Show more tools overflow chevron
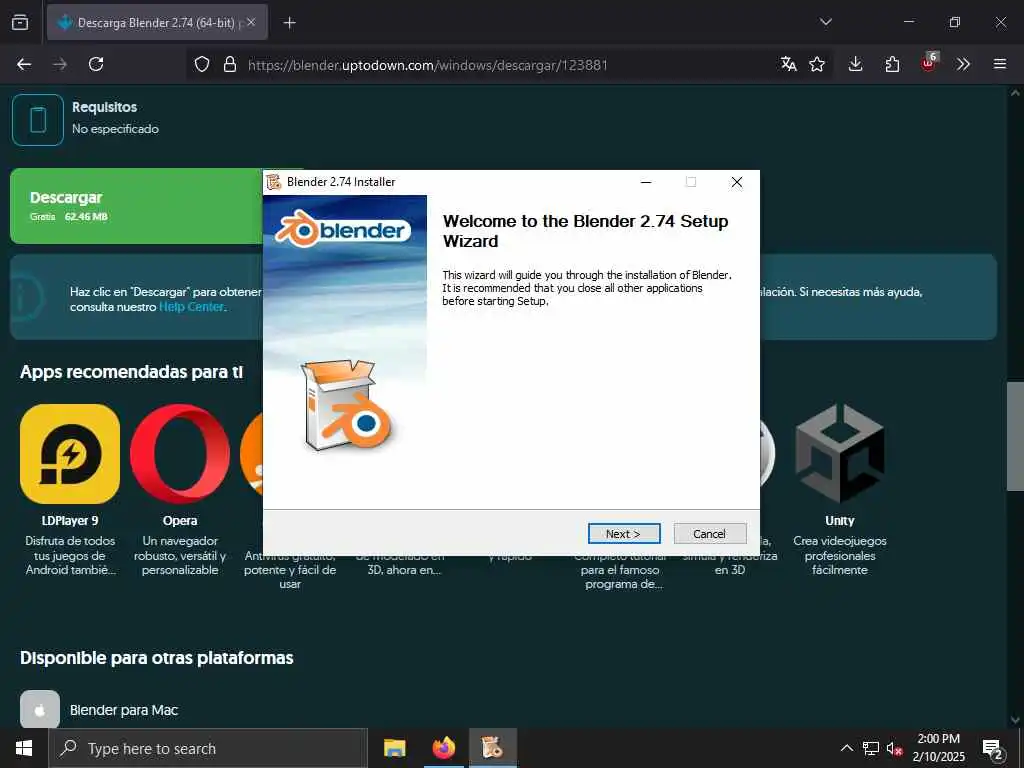Viewport: 1024px width, 768px height. coord(963,64)
